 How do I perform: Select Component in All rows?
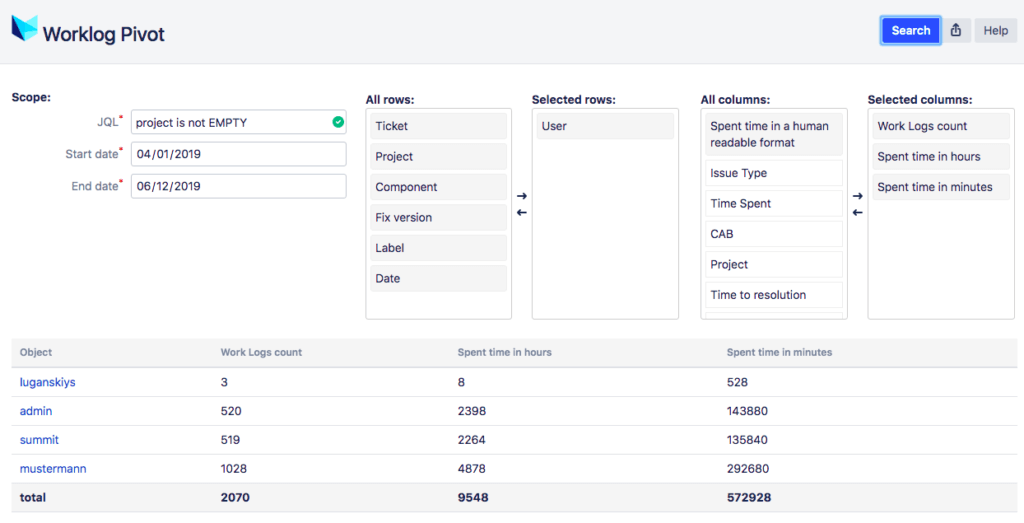point(438,187)
